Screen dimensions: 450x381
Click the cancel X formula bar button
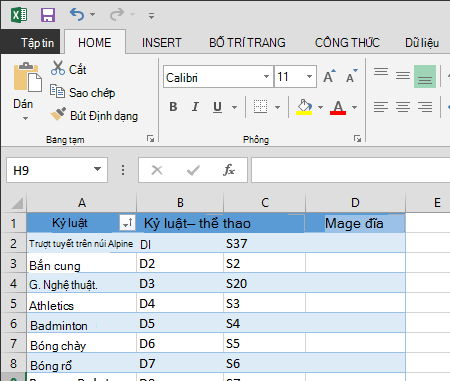click(x=157, y=170)
